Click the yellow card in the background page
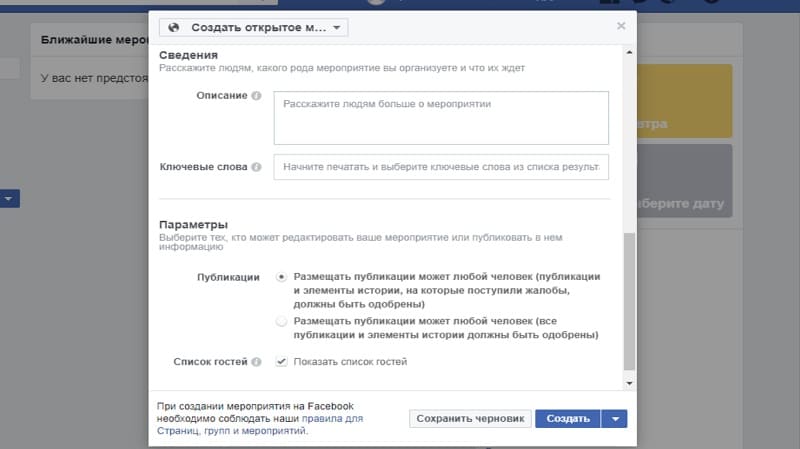Screen dimensions: 800x449 (685, 101)
